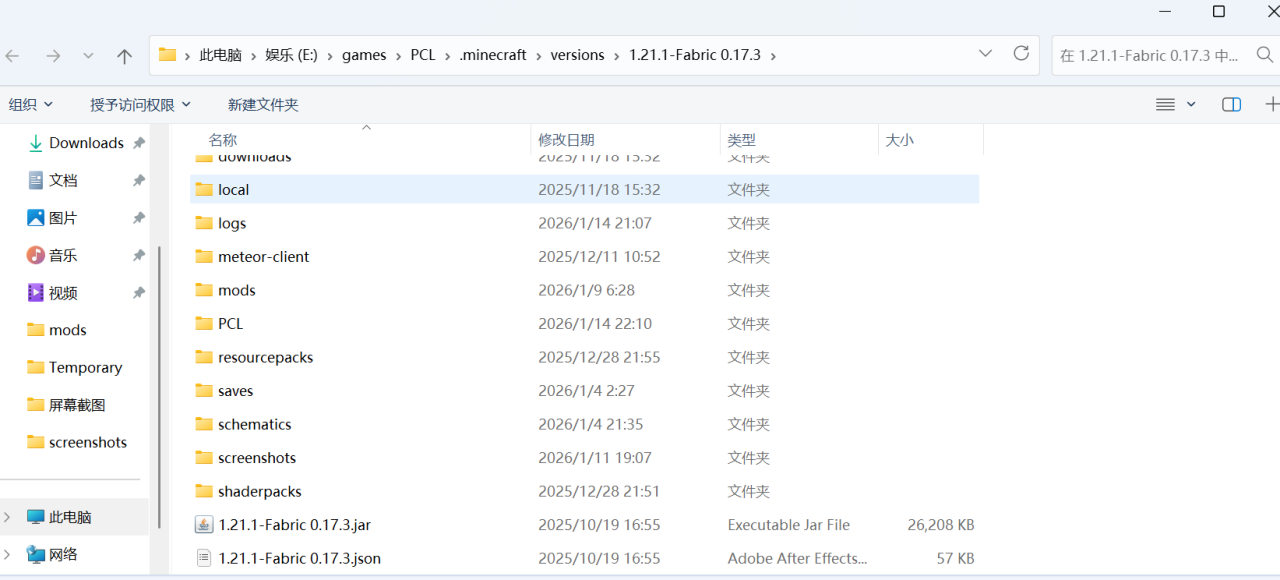The image size is (1280, 580).
Task: Open the address bar history dropdown
Action: 985,54
